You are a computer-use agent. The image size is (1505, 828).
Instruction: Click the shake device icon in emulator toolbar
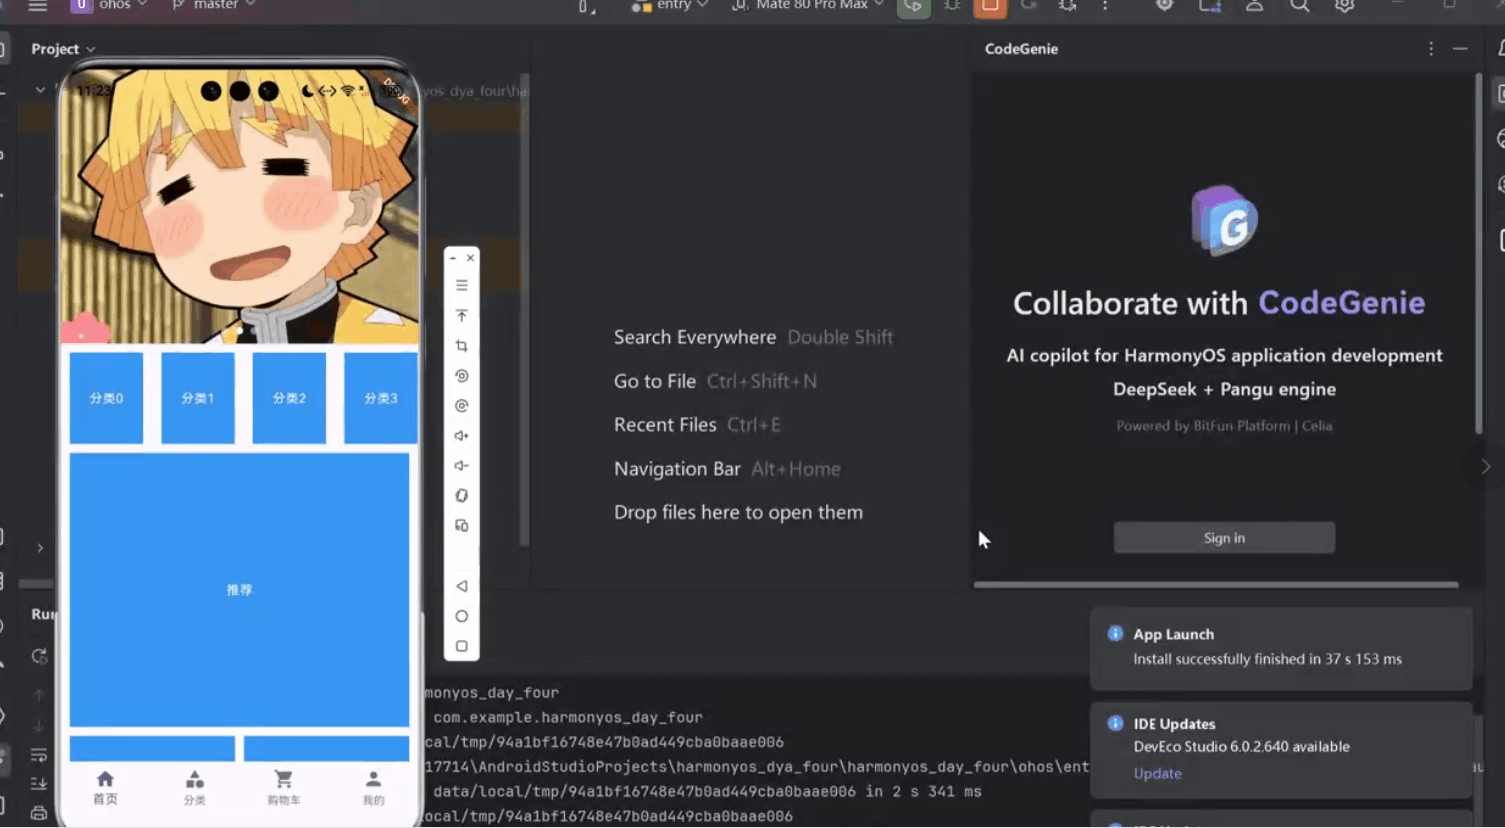tap(461, 496)
